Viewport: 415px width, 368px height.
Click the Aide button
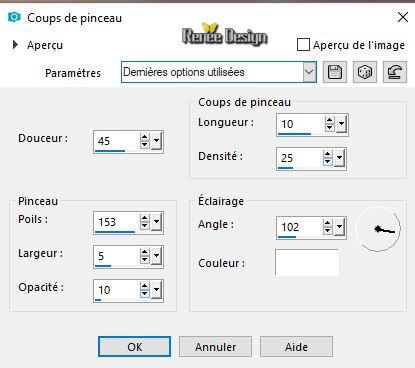(x=296, y=347)
